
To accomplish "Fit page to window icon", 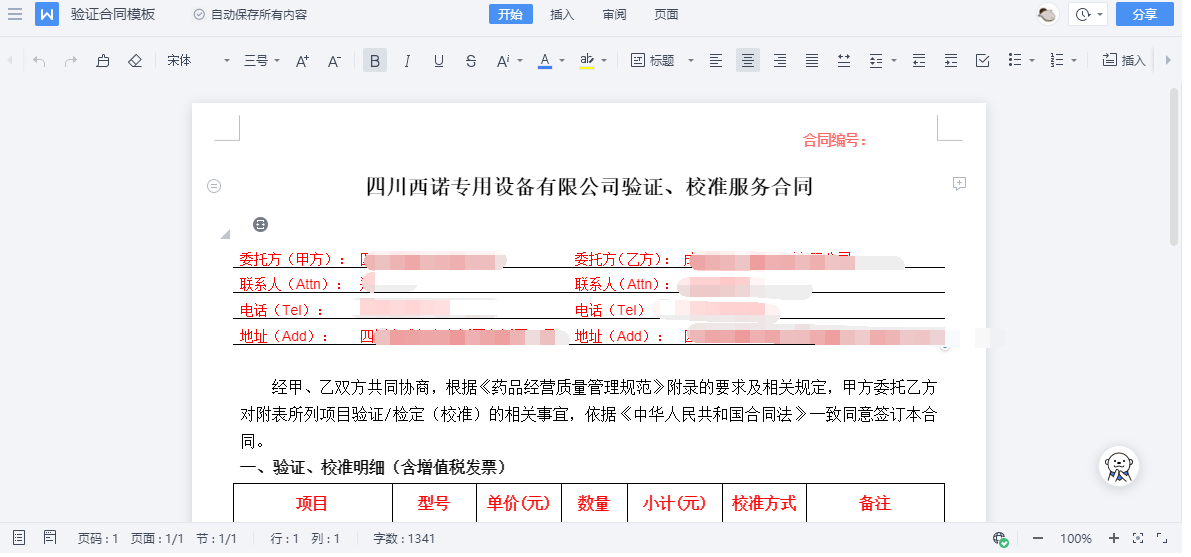I will click(x=1138, y=539).
